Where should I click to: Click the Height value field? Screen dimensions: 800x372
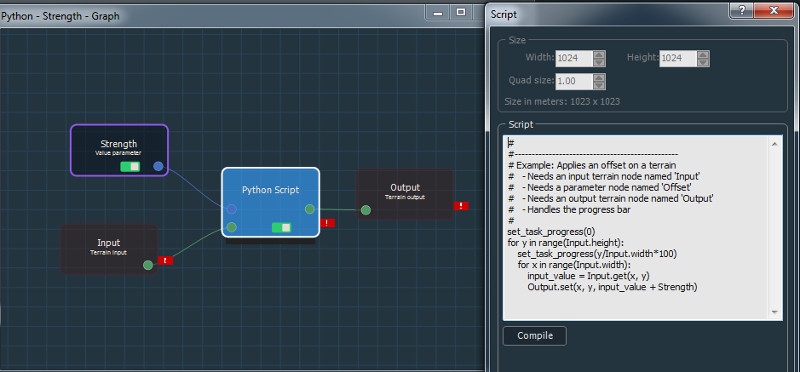678,58
